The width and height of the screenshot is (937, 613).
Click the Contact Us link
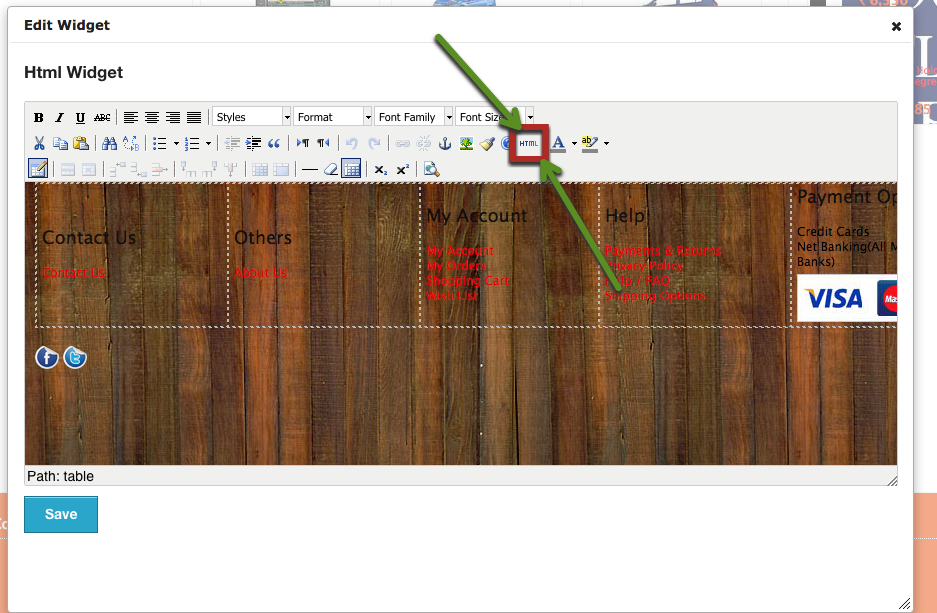(73, 273)
